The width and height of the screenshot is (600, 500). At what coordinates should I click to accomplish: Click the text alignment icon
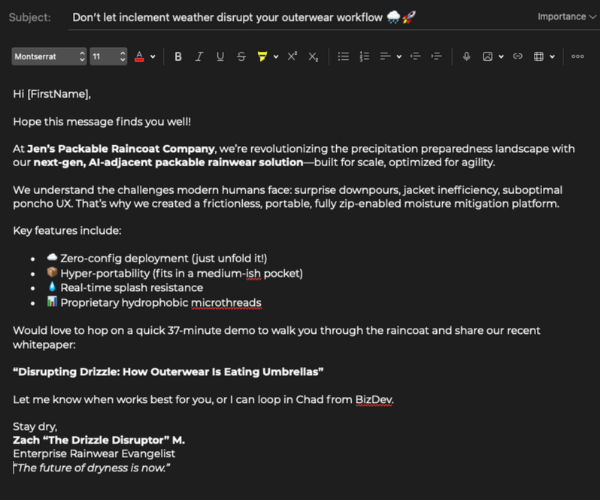point(385,57)
